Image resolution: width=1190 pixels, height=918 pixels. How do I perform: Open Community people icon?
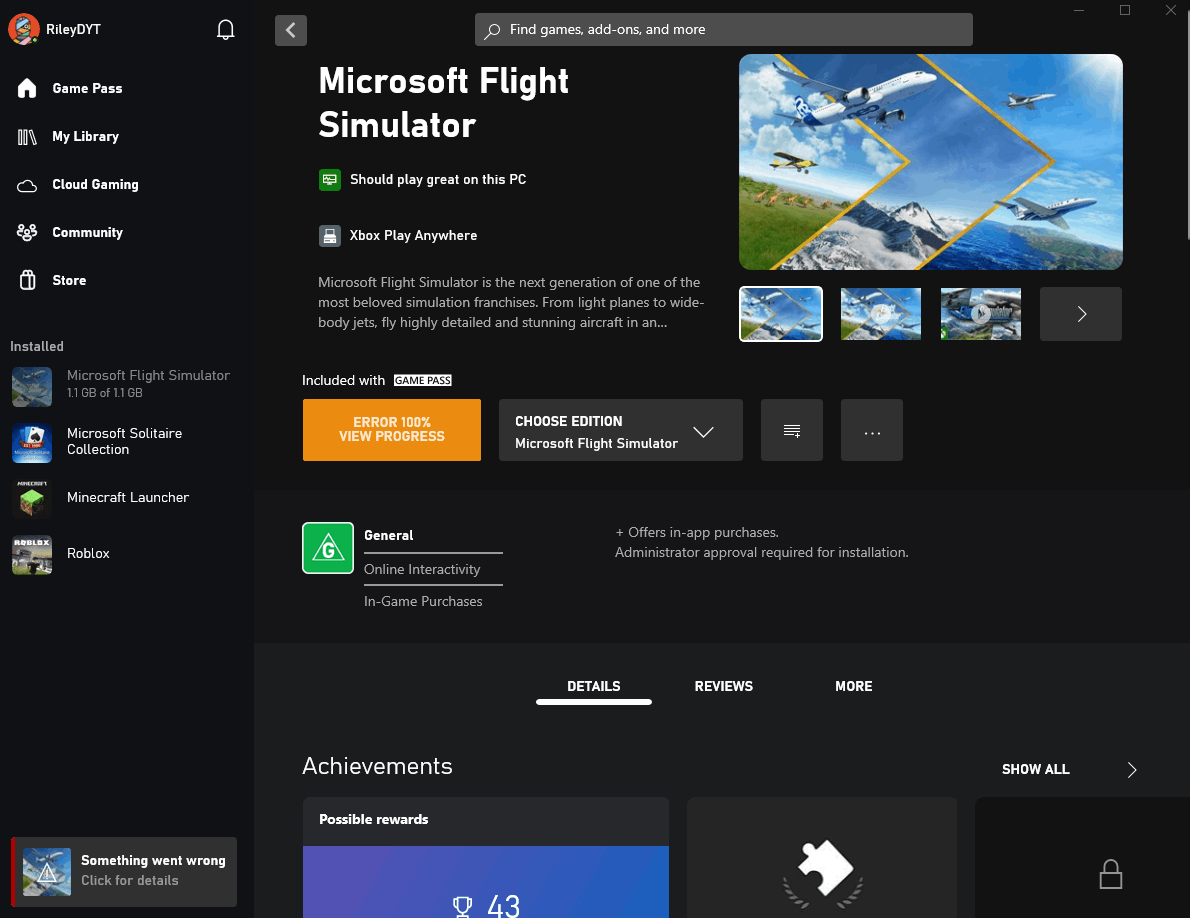27,232
